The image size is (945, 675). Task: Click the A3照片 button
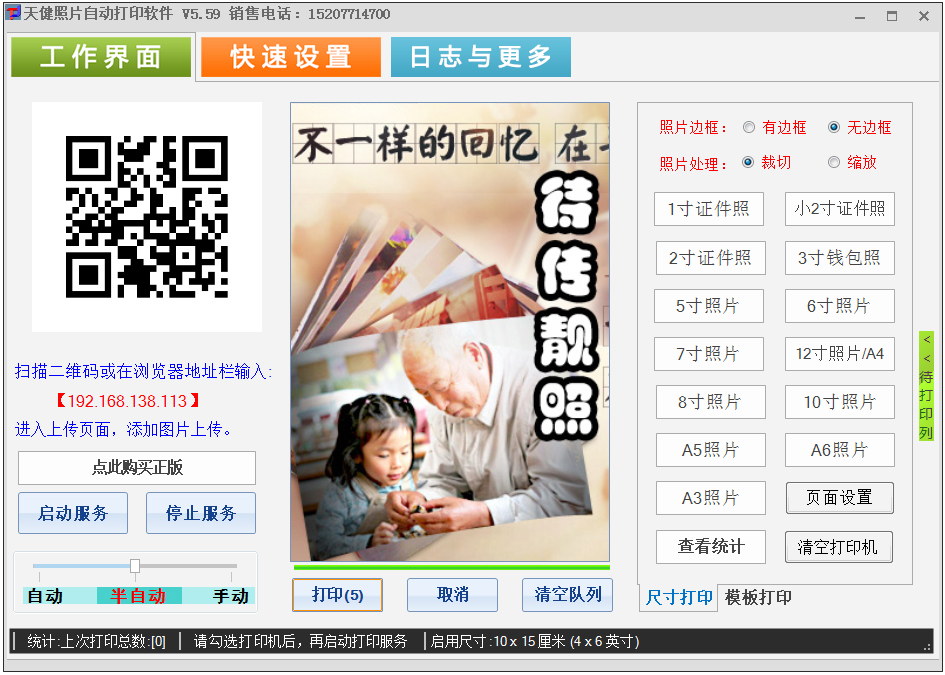click(x=711, y=498)
